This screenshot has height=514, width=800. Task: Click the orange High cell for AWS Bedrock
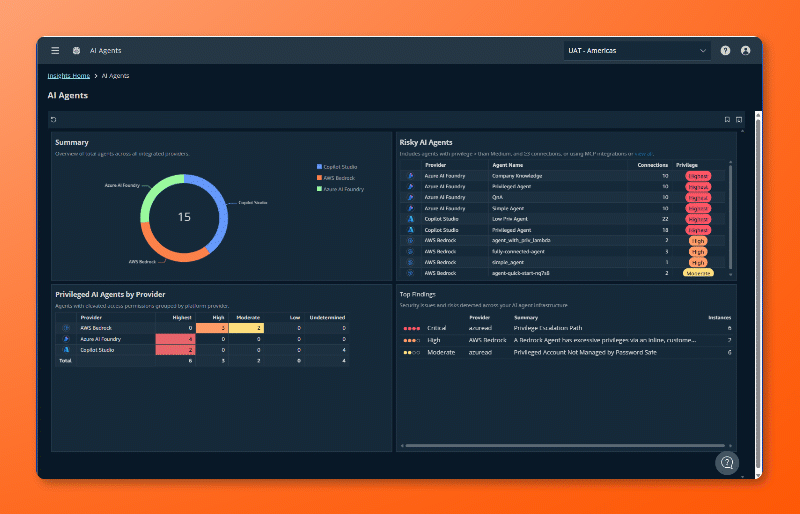[x=212, y=328]
